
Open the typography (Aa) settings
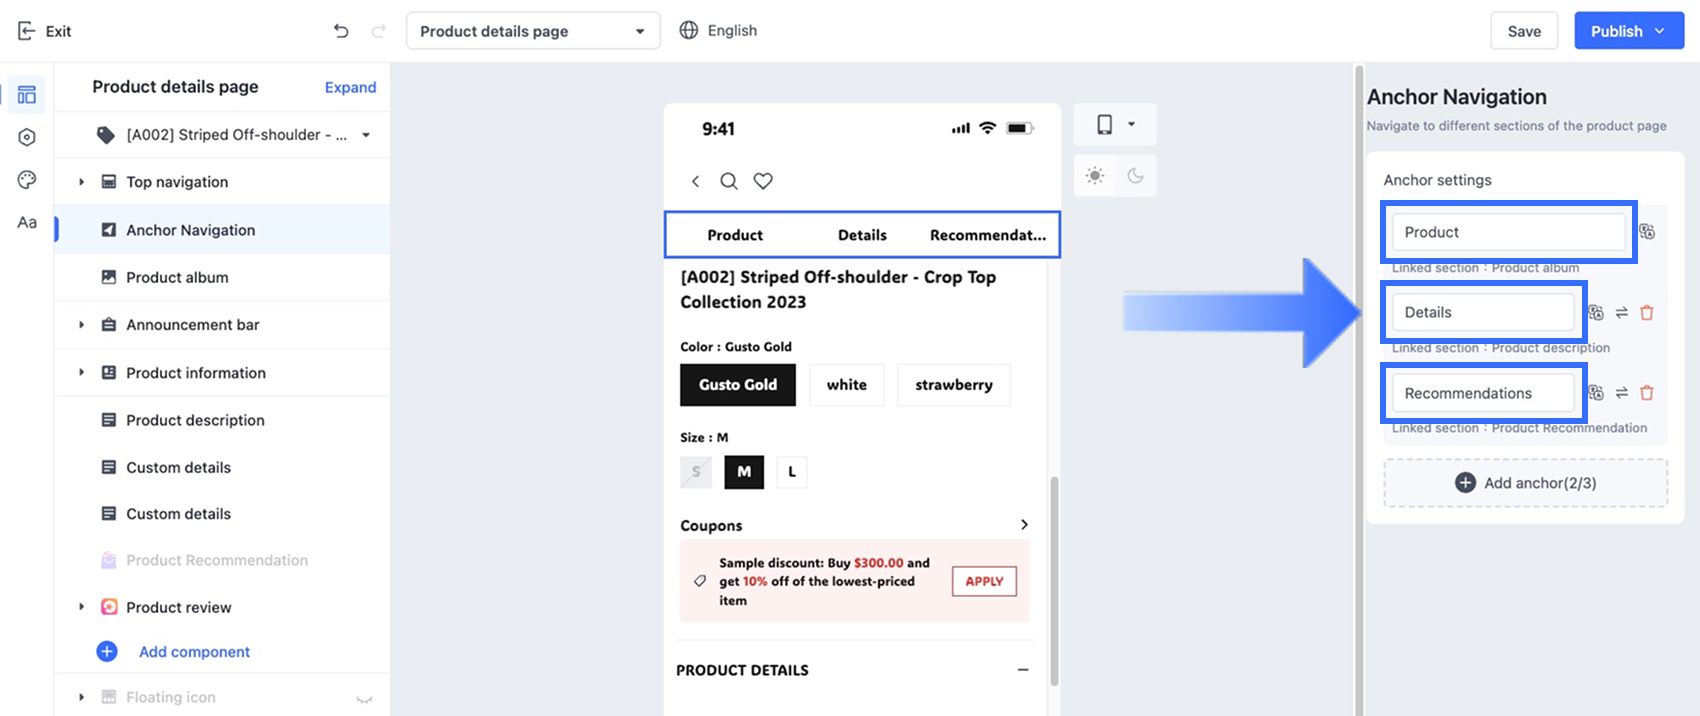(x=27, y=223)
